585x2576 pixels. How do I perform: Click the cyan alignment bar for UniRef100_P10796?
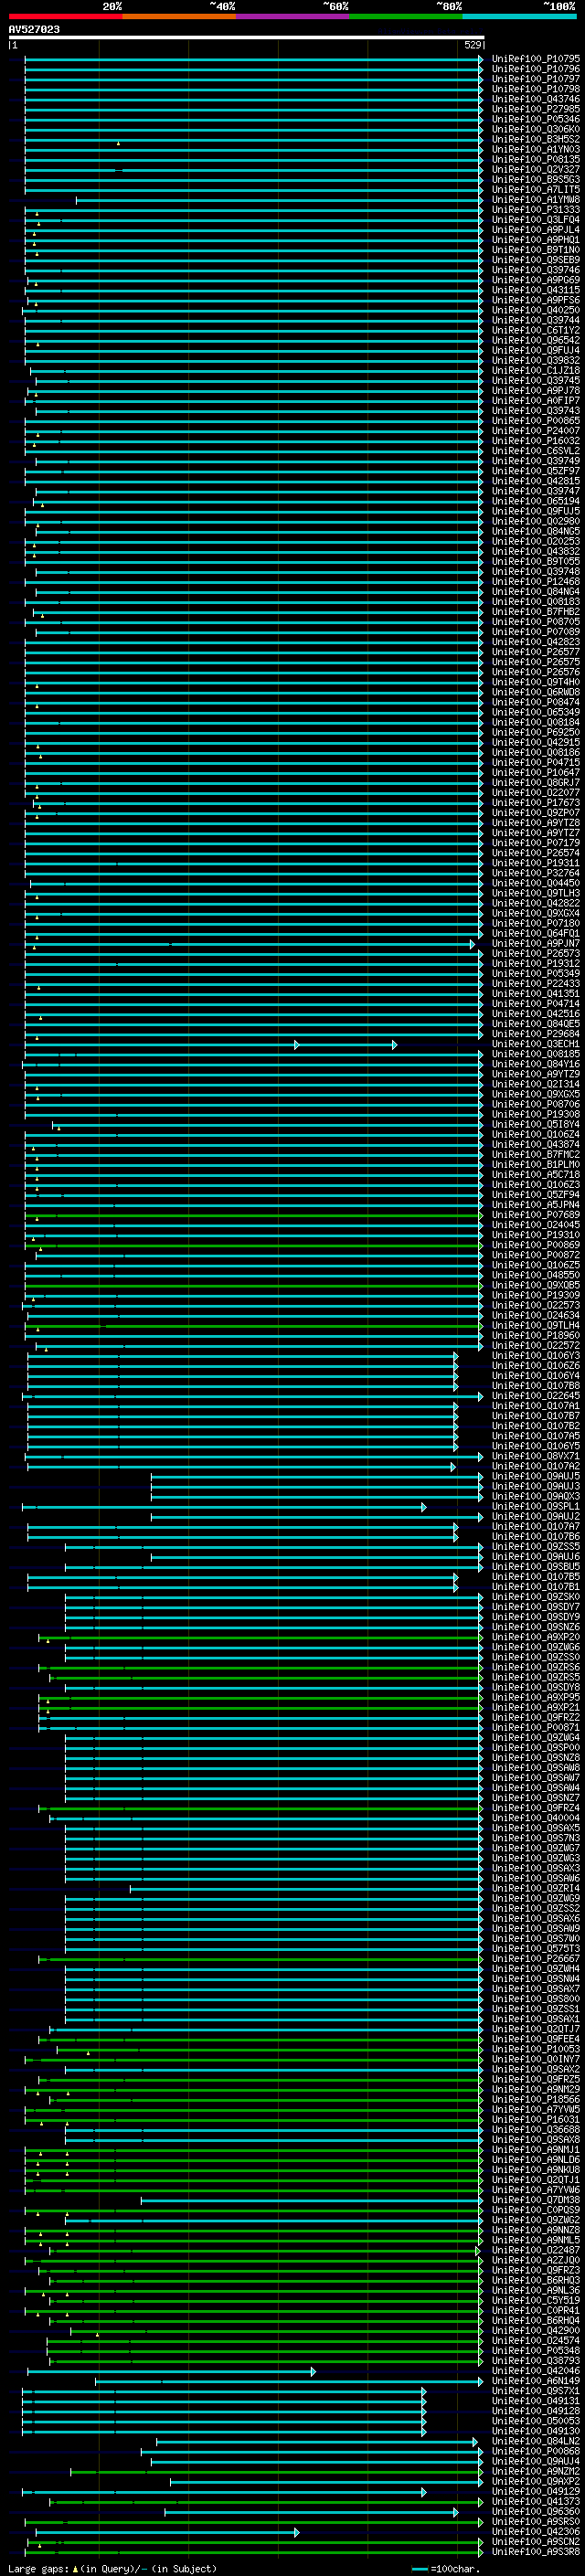(254, 69)
